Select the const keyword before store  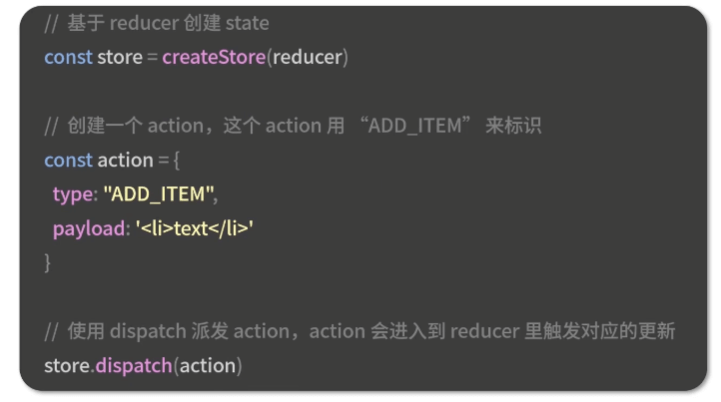(x=69, y=57)
